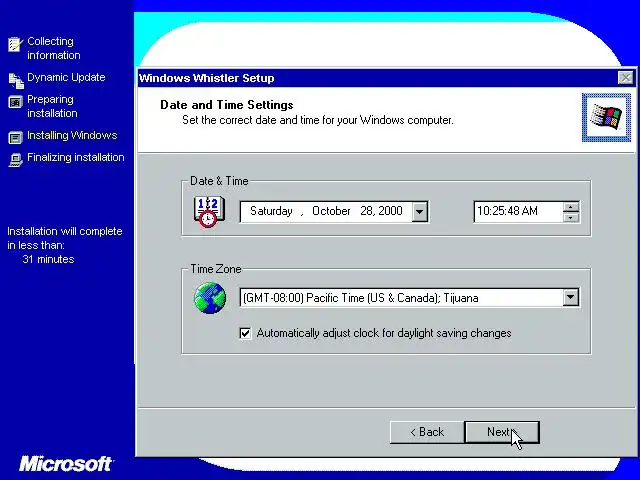Viewport: 640px width, 480px height.
Task: Select the month October in date field
Action: 331,211
